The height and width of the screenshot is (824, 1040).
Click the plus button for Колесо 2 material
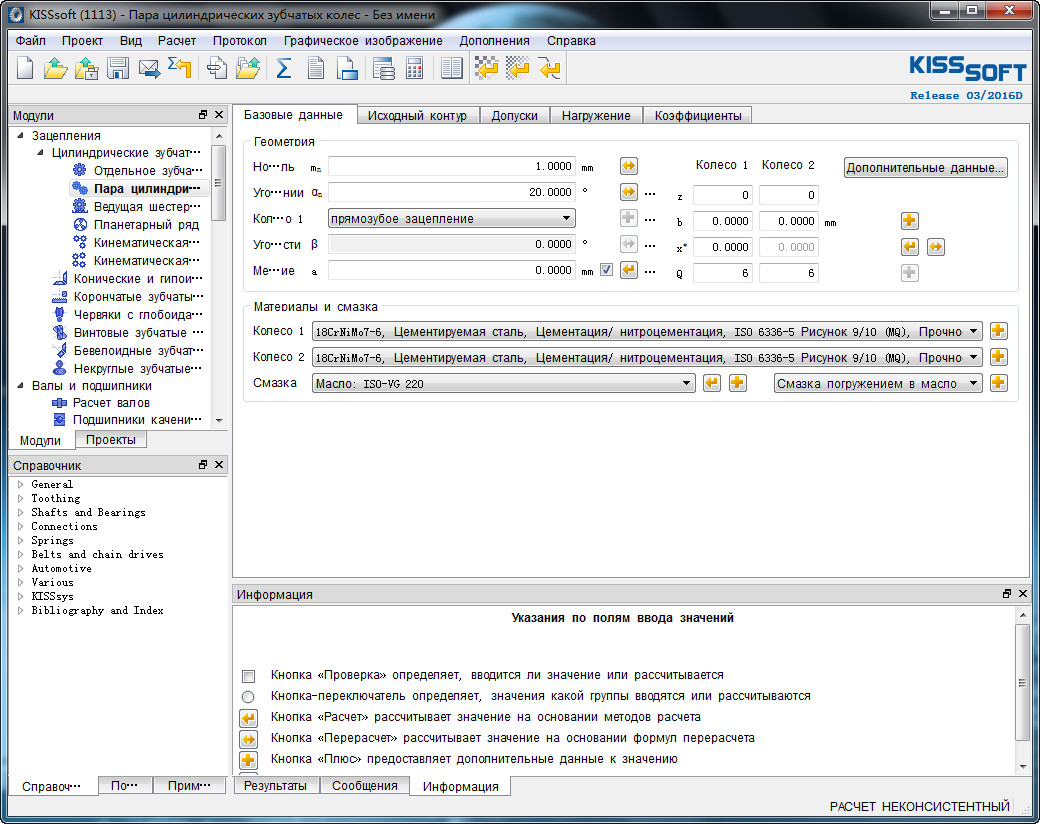coord(998,357)
